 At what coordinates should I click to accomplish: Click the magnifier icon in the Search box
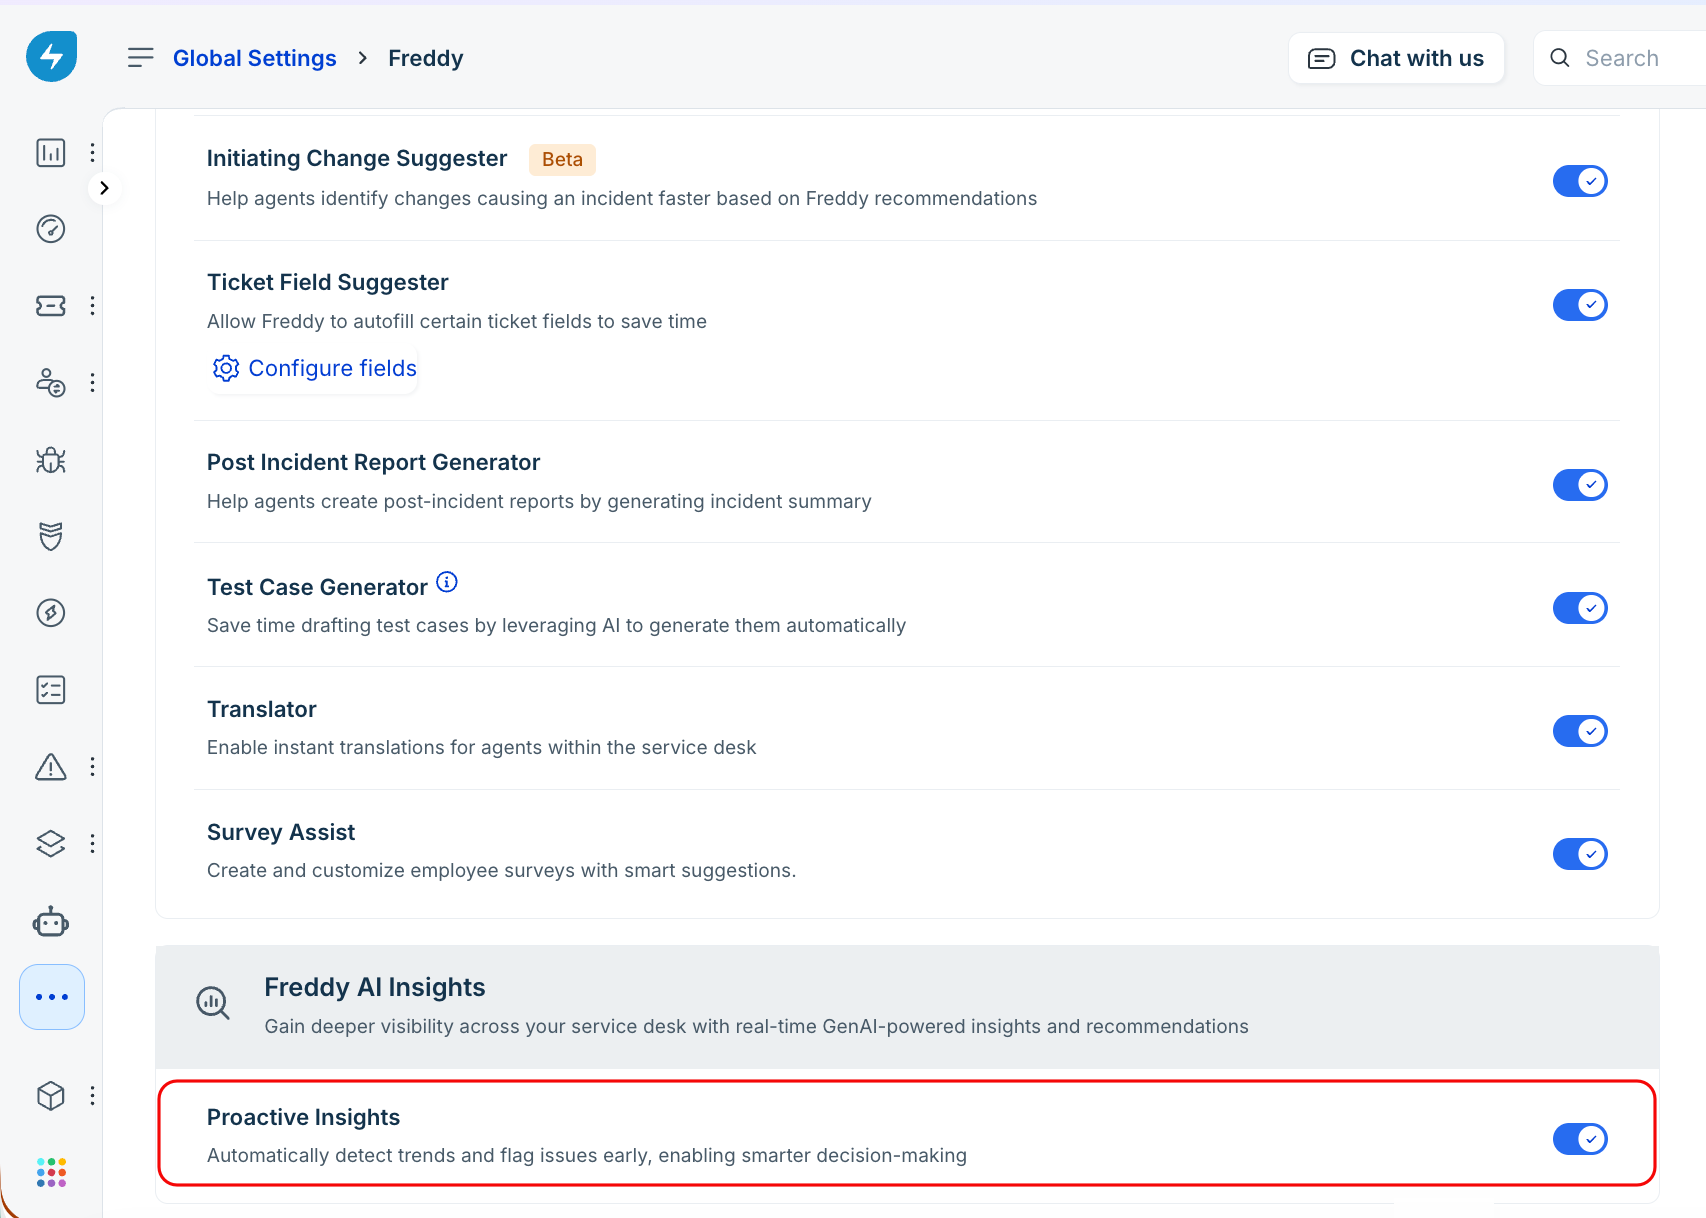click(1560, 58)
